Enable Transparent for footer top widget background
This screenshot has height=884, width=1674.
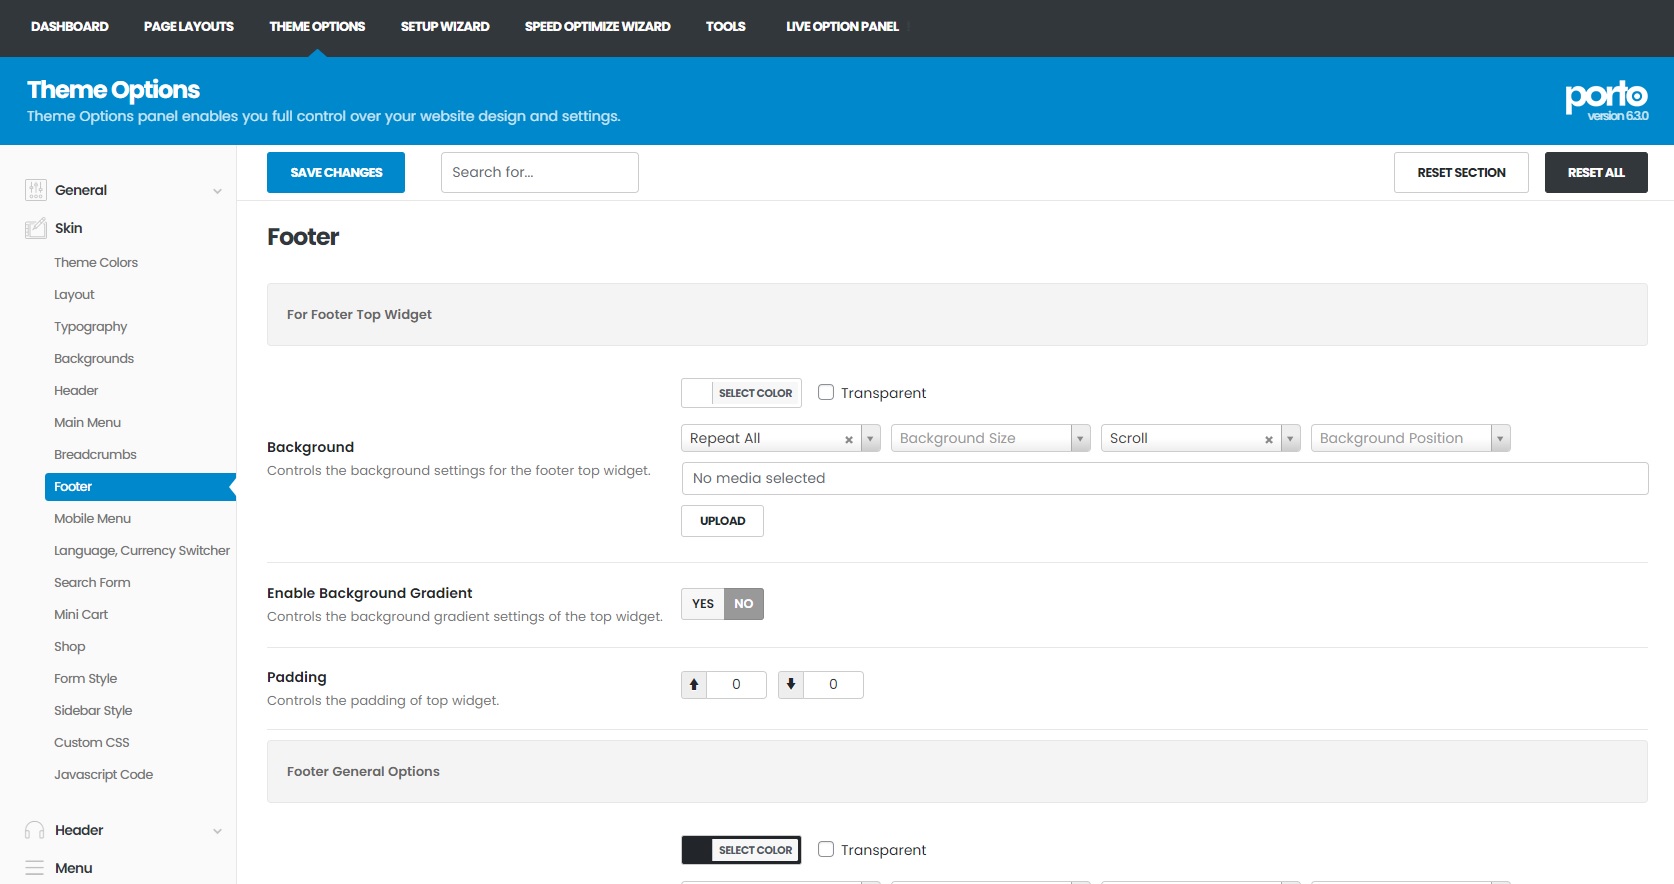(826, 393)
